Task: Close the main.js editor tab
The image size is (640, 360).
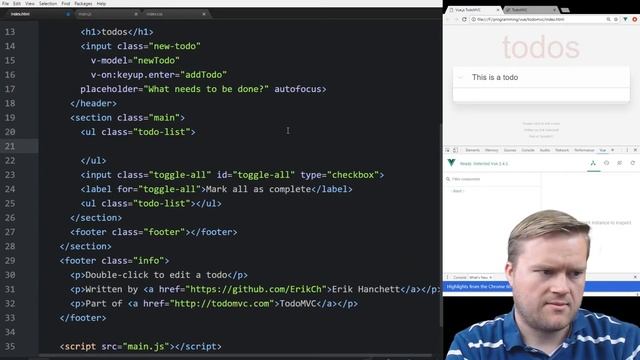Action: pos(136,14)
